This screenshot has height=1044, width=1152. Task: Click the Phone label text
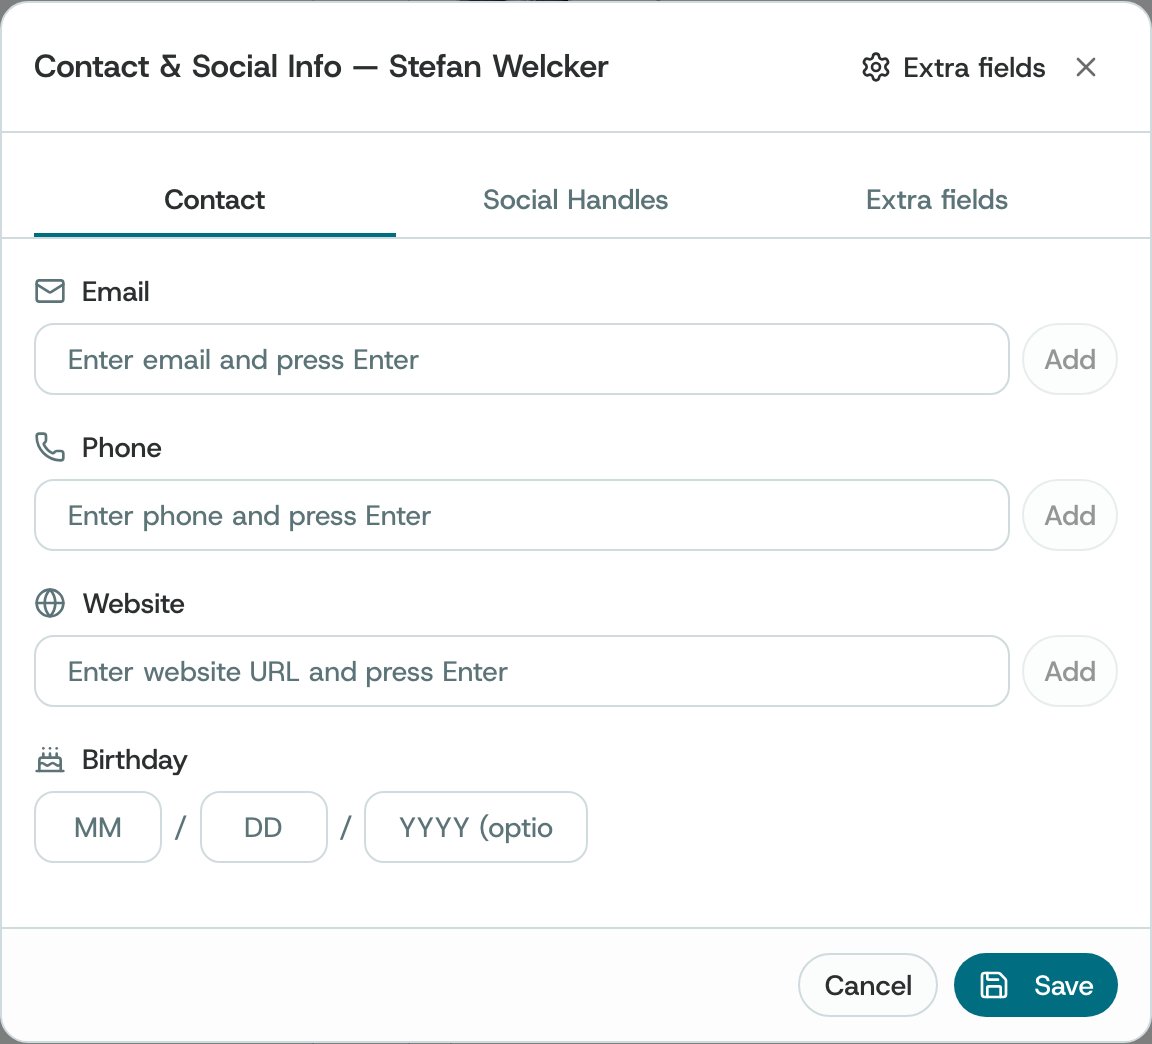121,447
